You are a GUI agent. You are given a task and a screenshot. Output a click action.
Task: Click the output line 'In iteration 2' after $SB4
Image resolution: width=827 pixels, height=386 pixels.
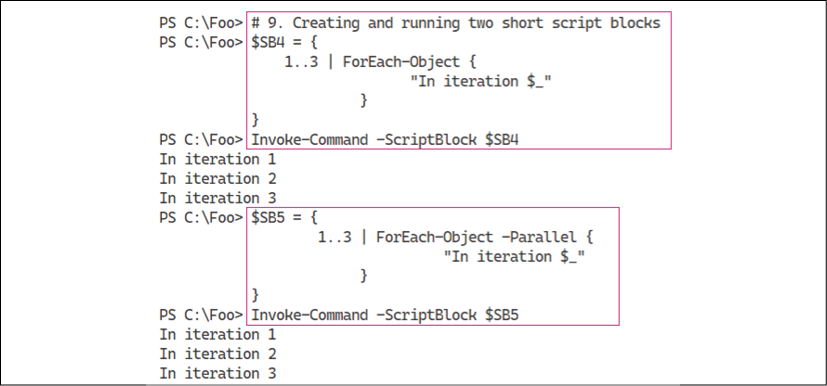pyautogui.click(x=218, y=179)
